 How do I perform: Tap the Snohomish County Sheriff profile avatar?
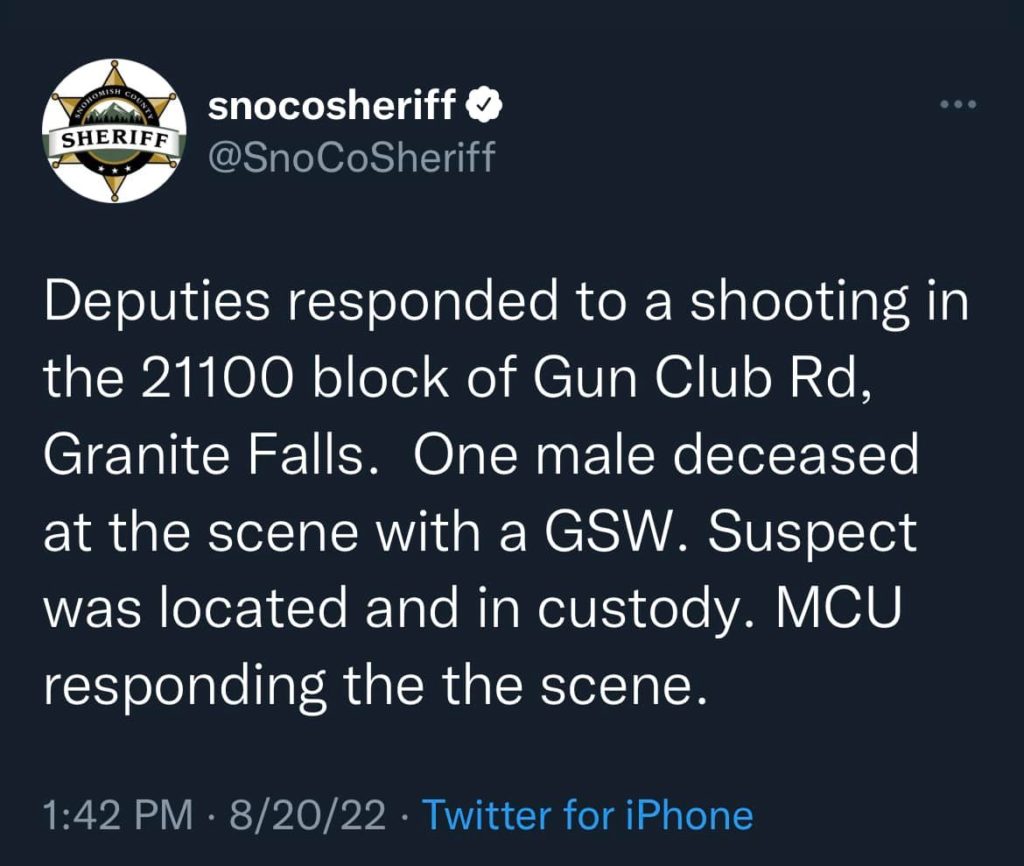114,131
